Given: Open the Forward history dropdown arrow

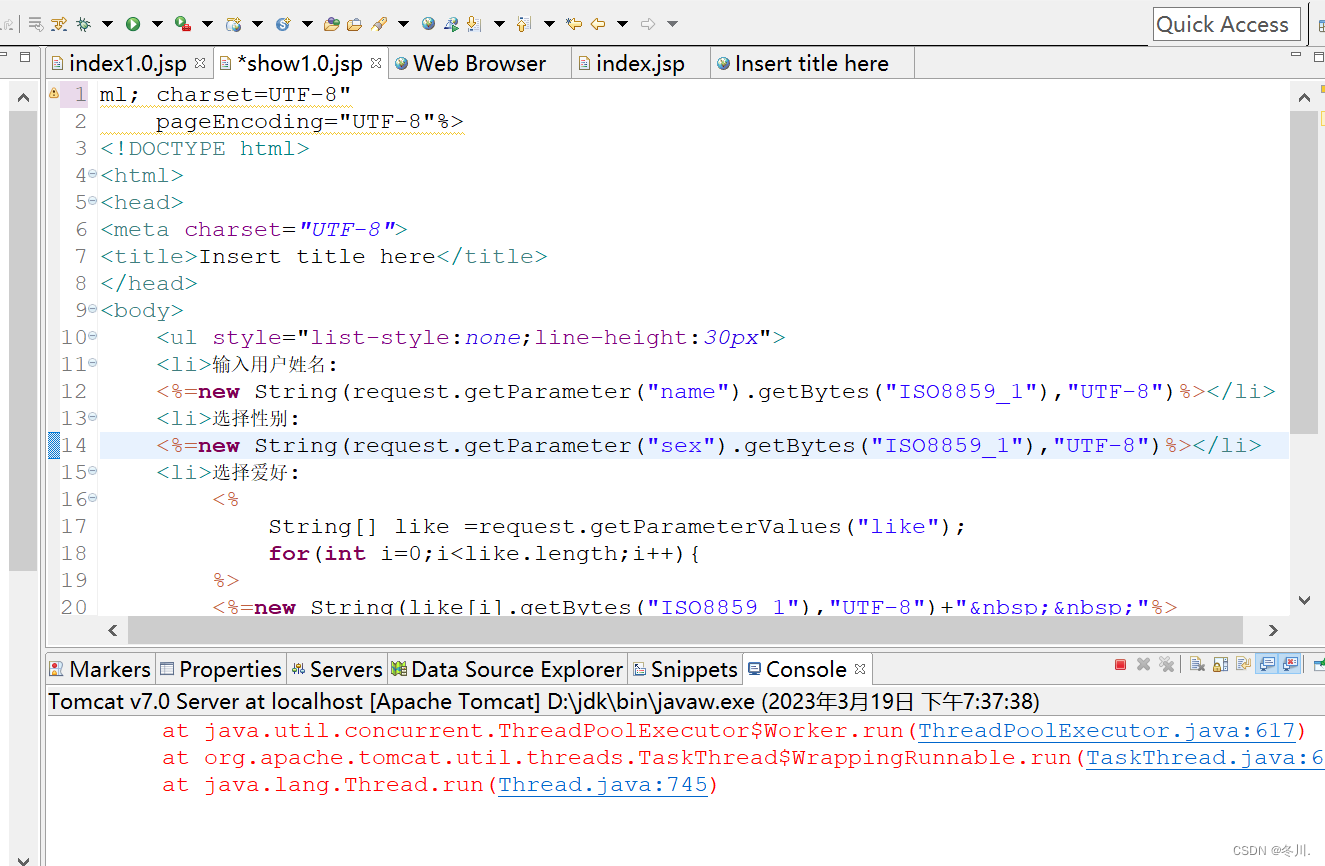Looking at the screenshot, I should pyautogui.click(x=672, y=23).
